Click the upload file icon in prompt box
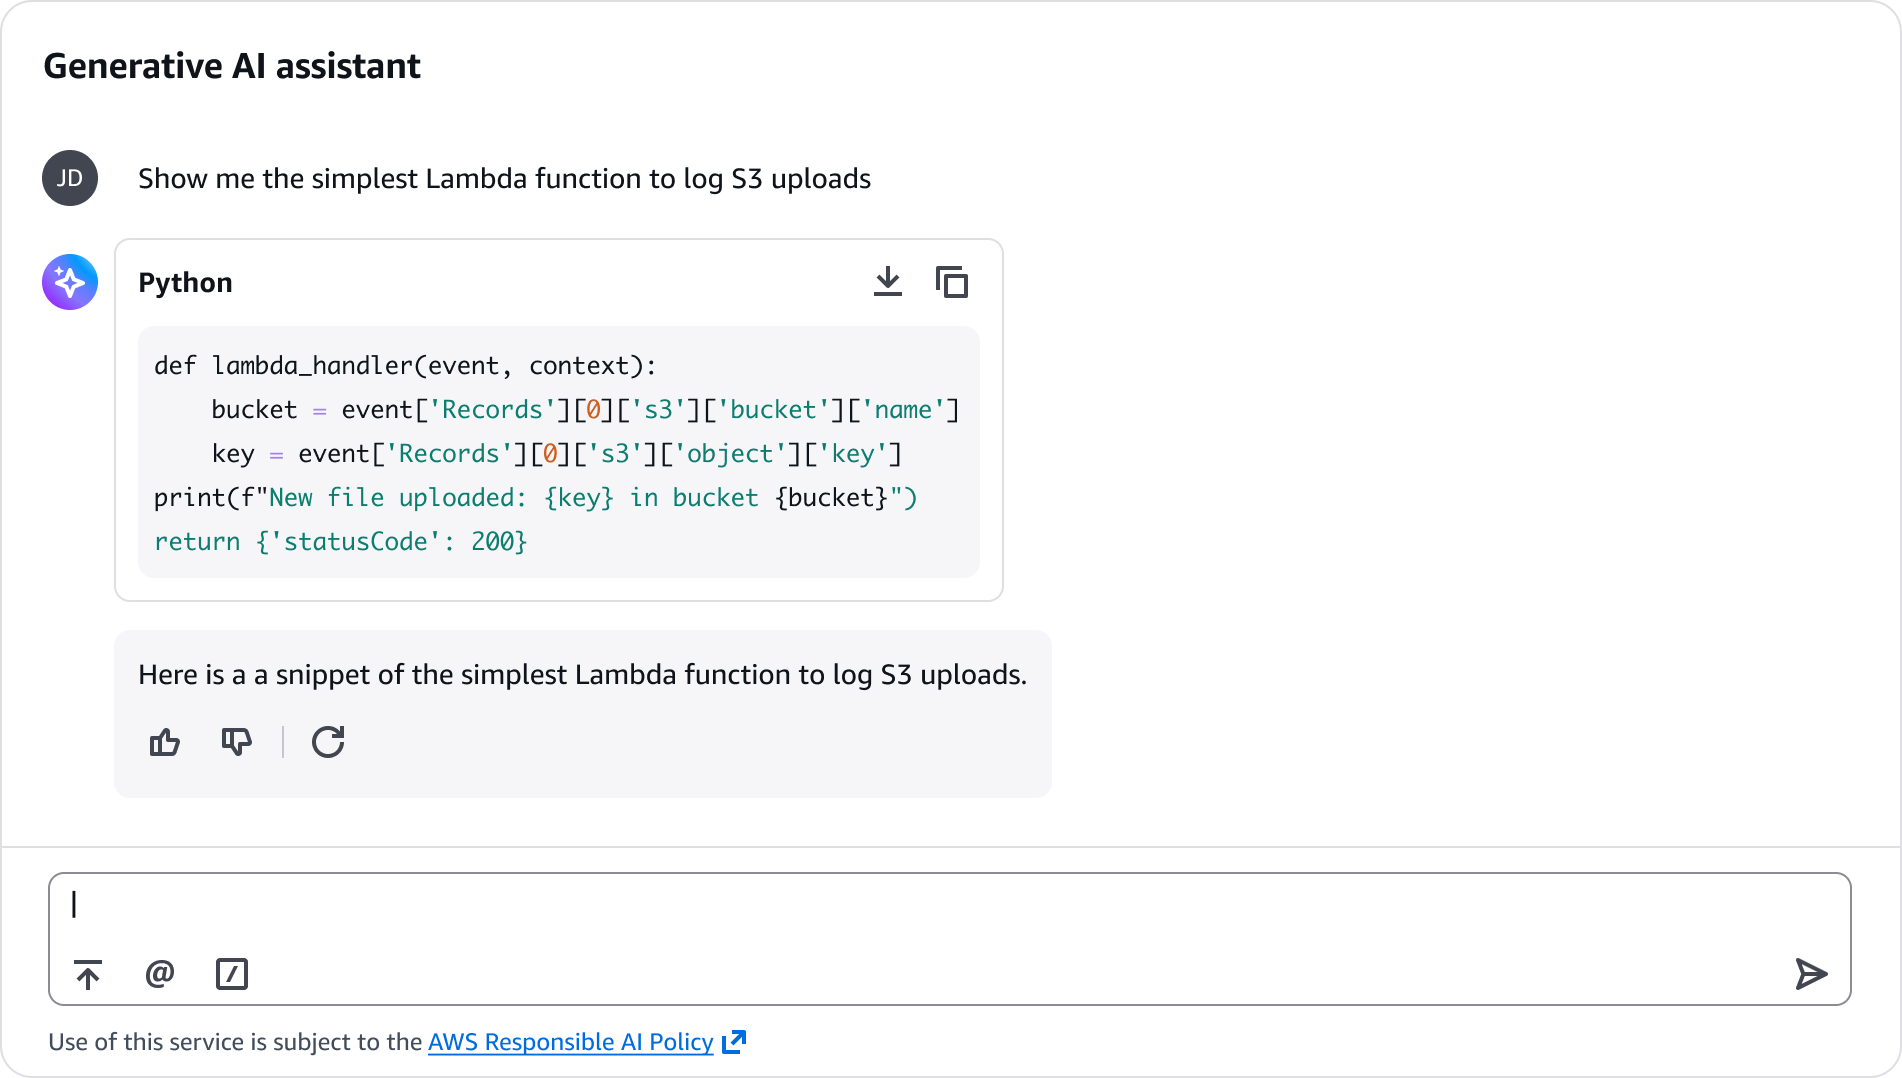The width and height of the screenshot is (1902, 1078). click(x=88, y=974)
